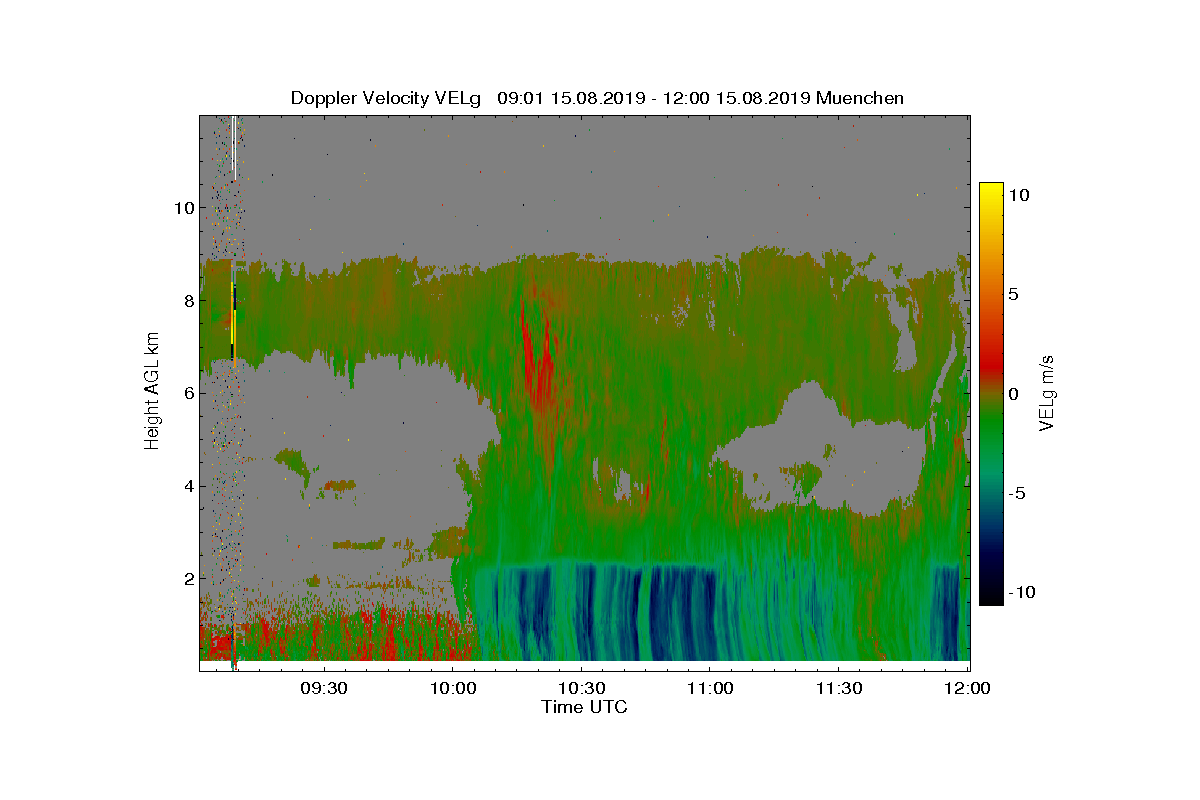Image resolution: width=1200 pixels, height=800 pixels.
Task: Click the colorbar '10' label at top
Action: coord(1019,195)
